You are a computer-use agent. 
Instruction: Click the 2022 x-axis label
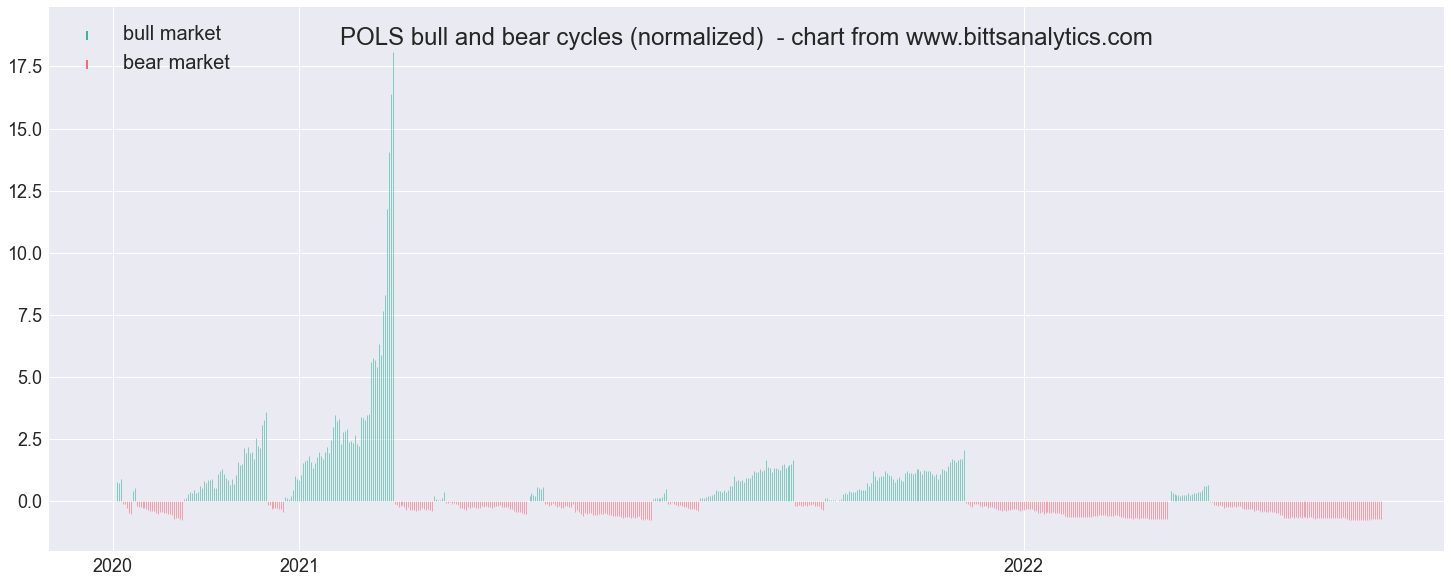pos(1025,566)
